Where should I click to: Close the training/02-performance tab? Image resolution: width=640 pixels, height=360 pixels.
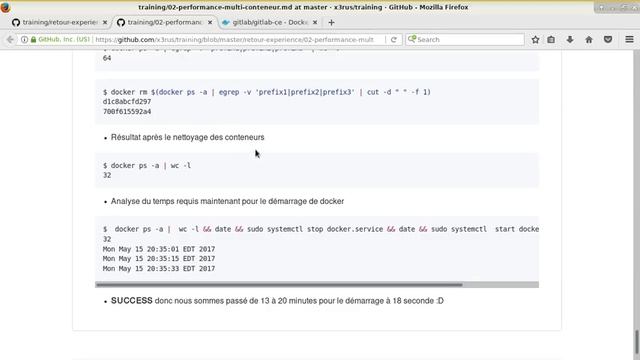tap(210, 22)
